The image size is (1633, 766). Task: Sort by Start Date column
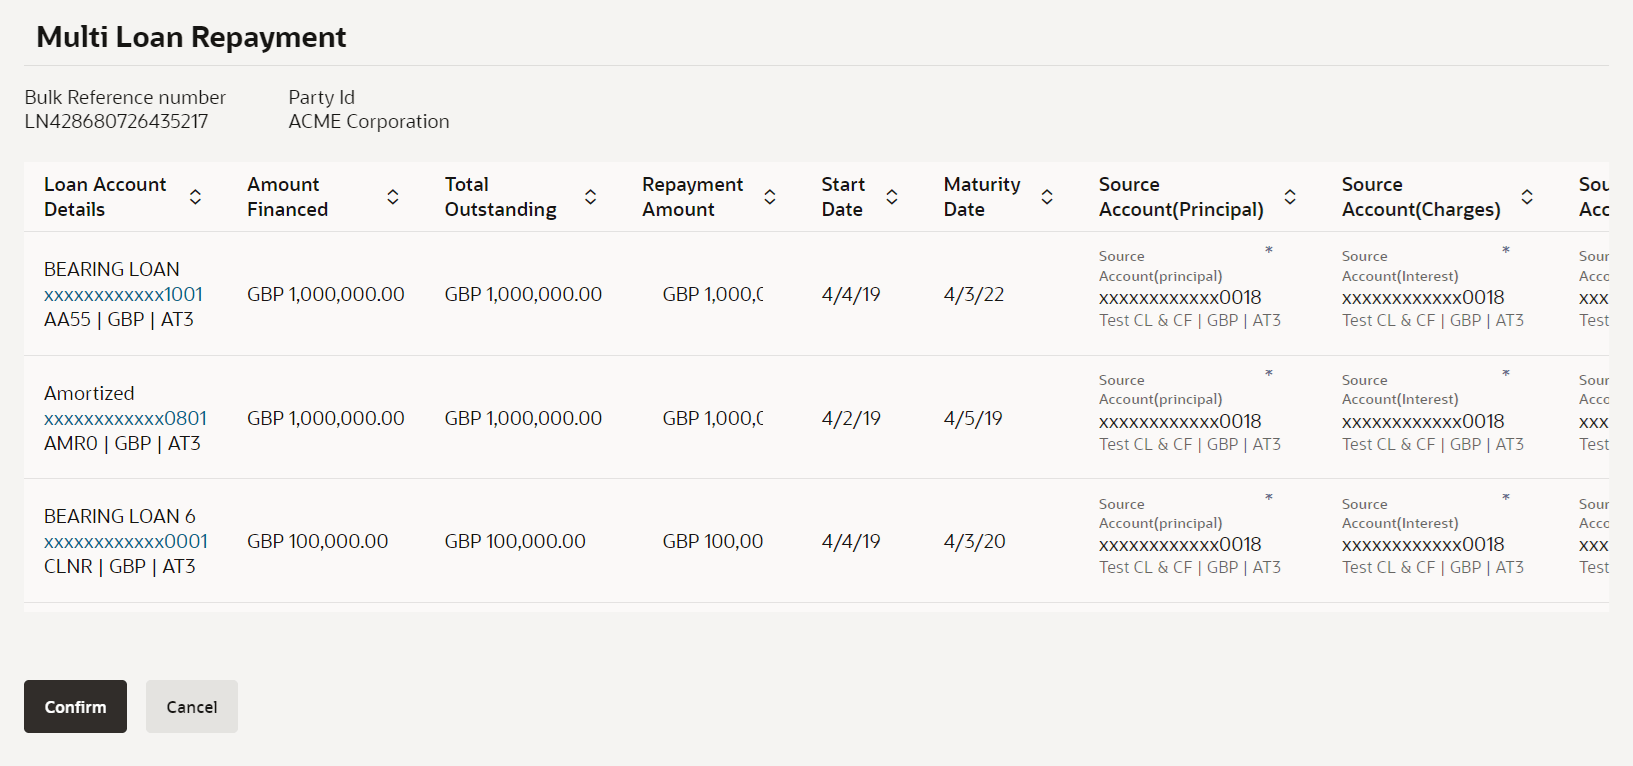click(x=892, y=197)
